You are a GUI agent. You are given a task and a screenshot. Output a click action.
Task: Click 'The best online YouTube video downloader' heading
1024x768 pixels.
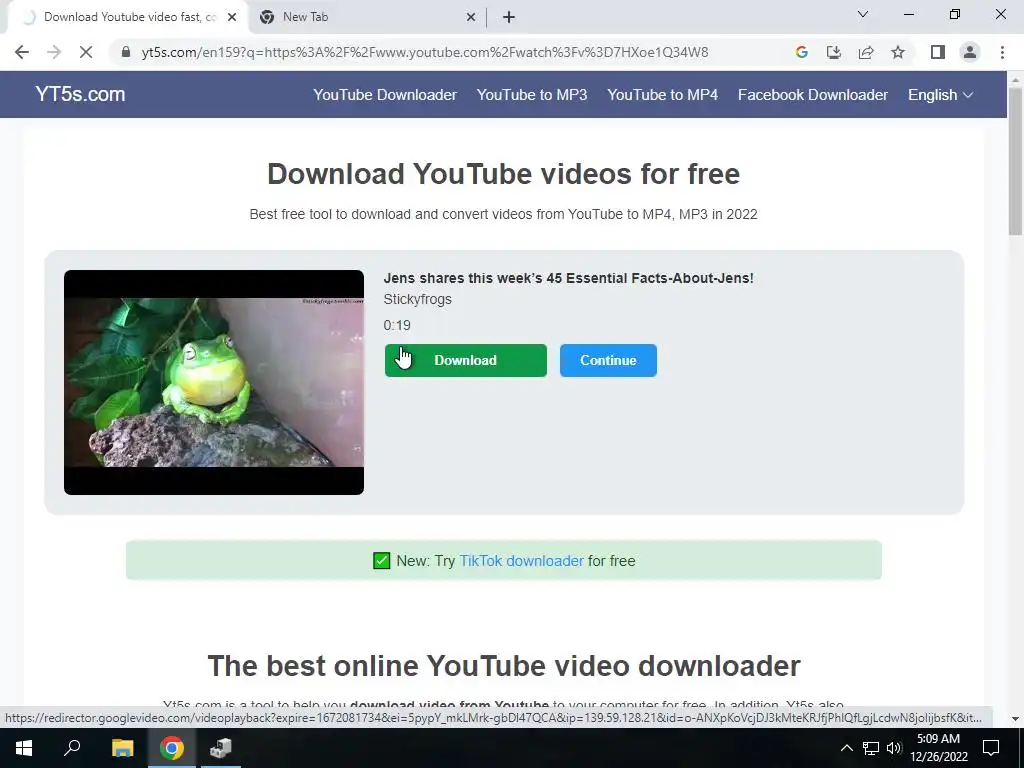pyautogui.click(x=504, y=666)
